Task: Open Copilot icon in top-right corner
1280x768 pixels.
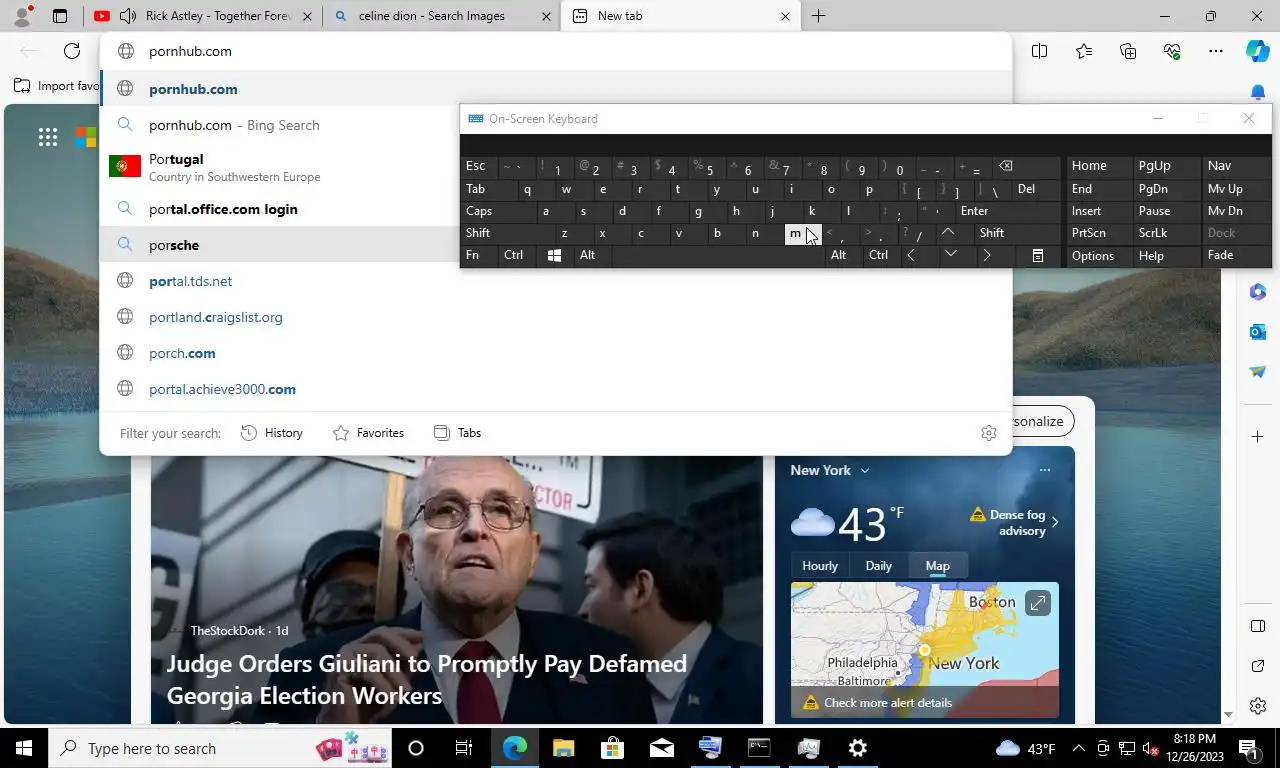Action: (1257, 51)
